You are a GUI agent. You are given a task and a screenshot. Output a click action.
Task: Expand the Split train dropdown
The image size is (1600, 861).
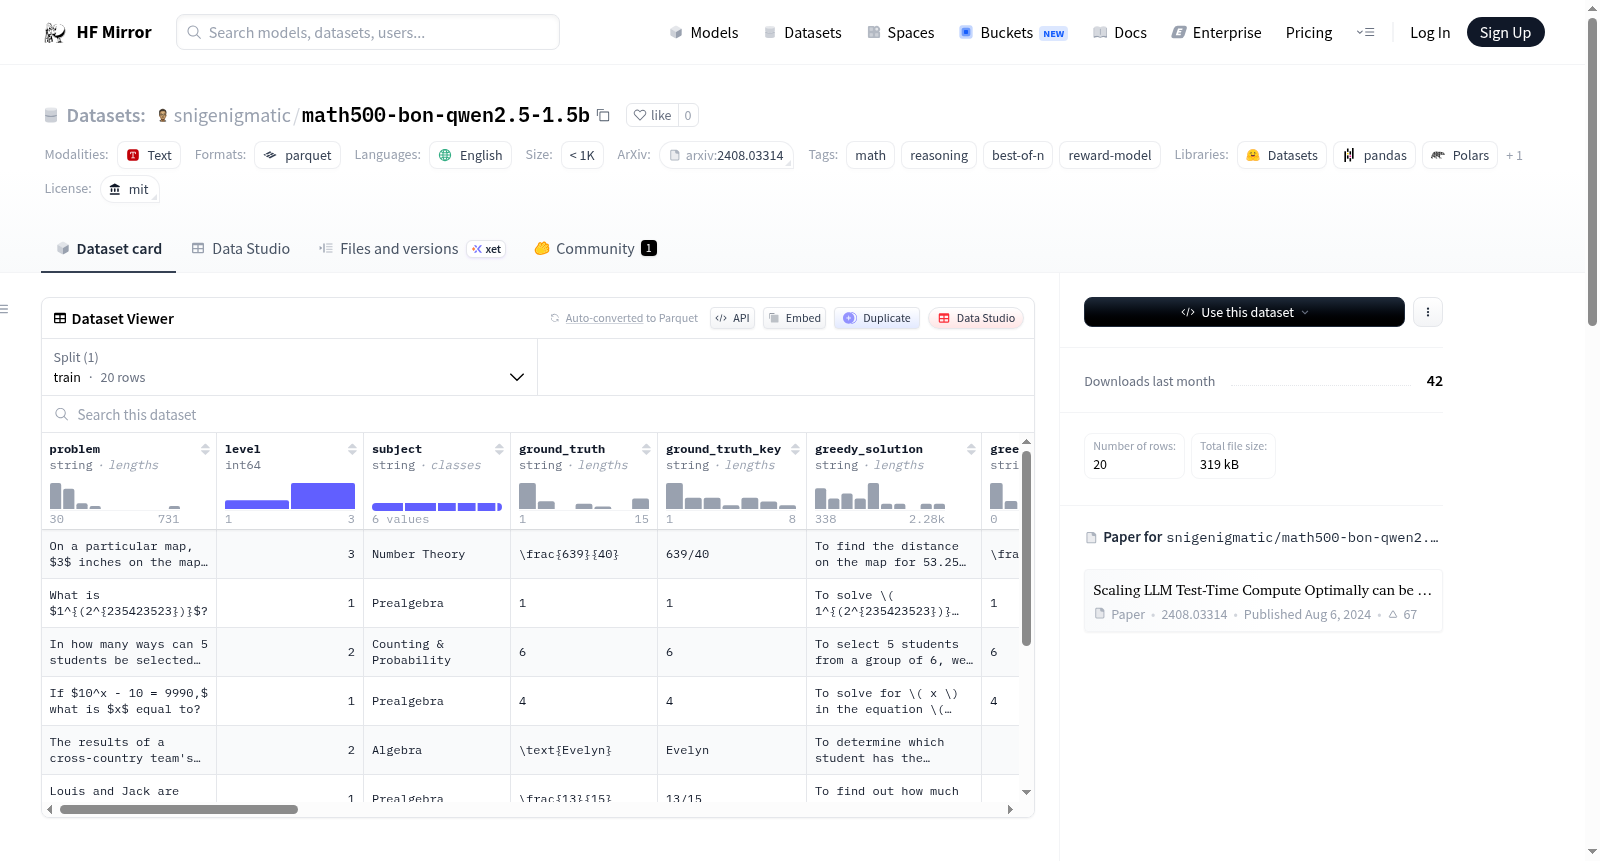click(289, 367)
